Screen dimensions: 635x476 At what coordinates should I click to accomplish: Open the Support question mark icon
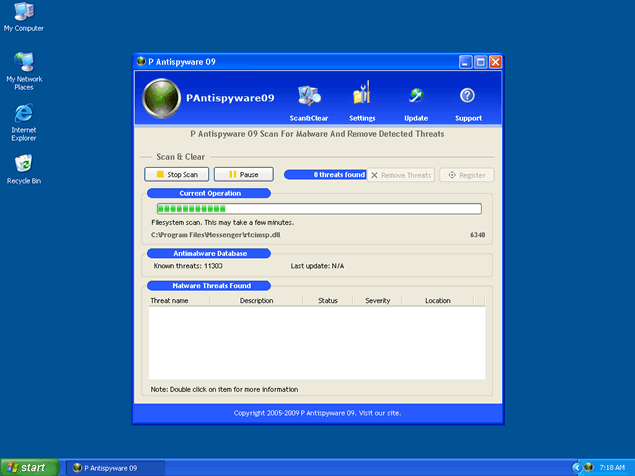point(467,96)
